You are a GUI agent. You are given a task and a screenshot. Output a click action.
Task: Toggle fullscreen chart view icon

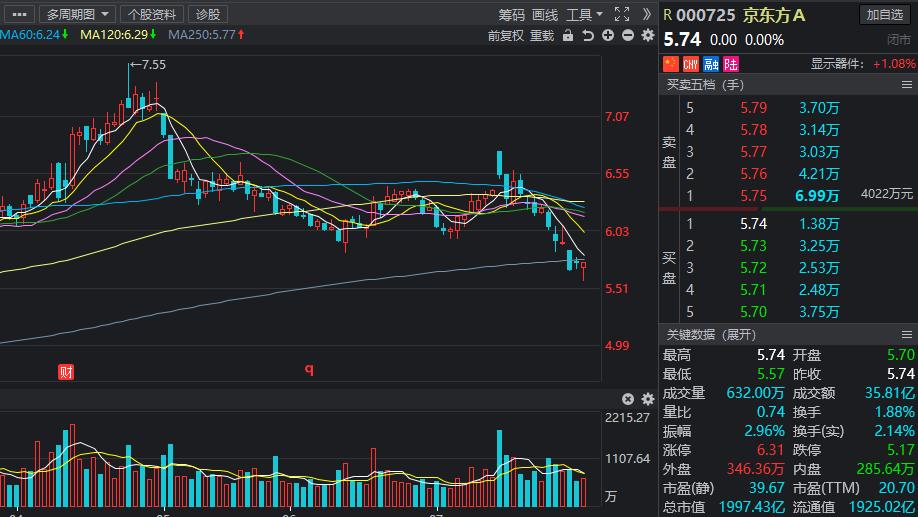[x=622, y=14]
